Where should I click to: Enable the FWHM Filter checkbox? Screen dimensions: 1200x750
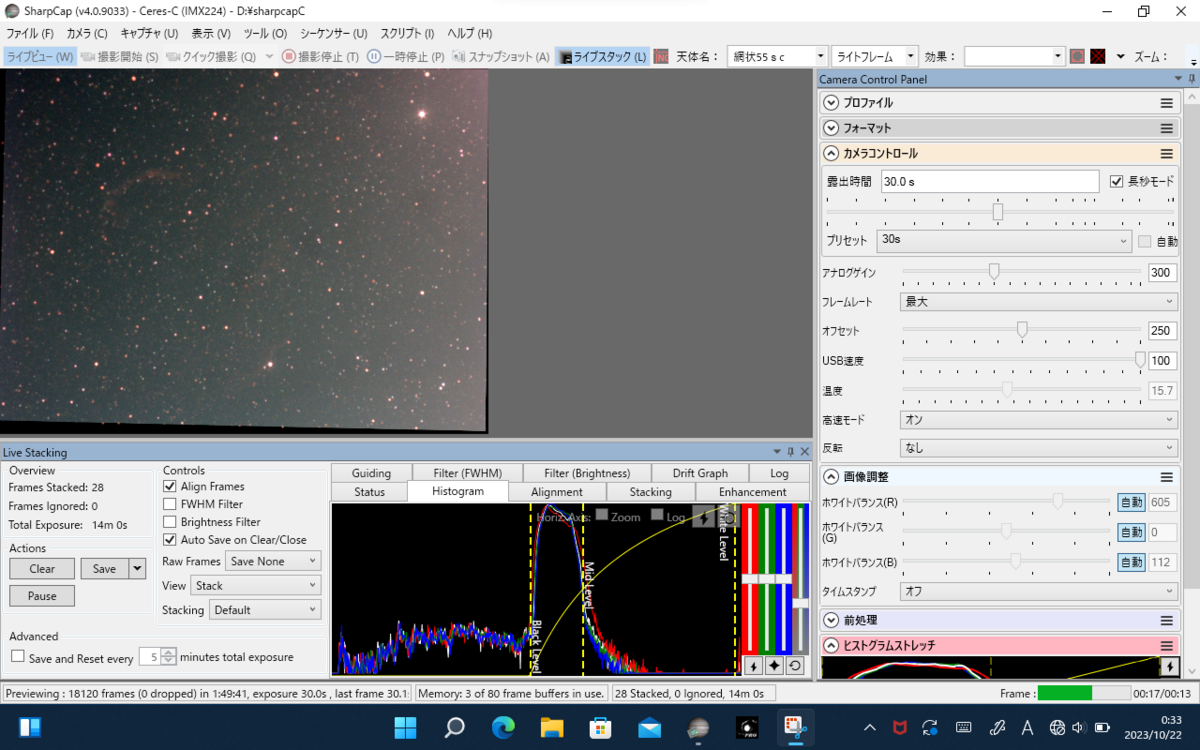pyautogui.click(x=170, y=504)
